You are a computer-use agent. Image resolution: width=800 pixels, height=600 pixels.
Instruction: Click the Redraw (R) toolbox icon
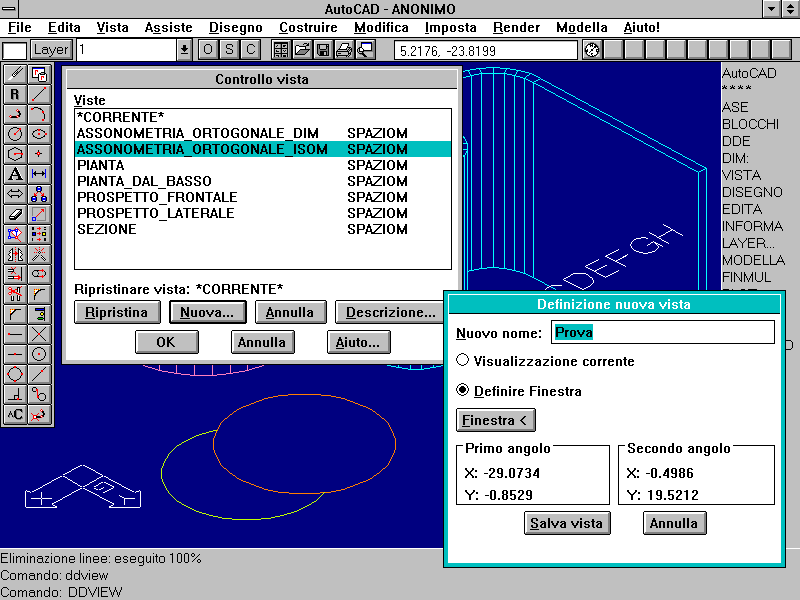point(15,94)
